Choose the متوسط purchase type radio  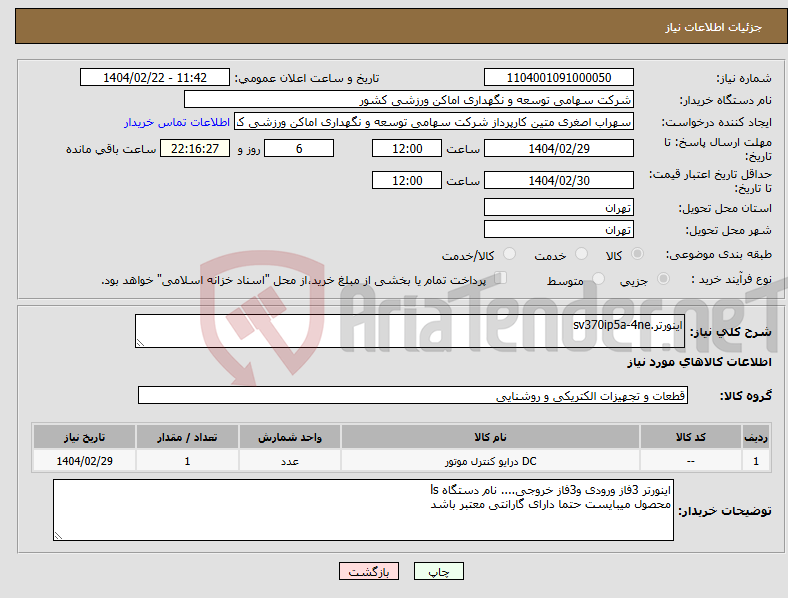point(598,278)
